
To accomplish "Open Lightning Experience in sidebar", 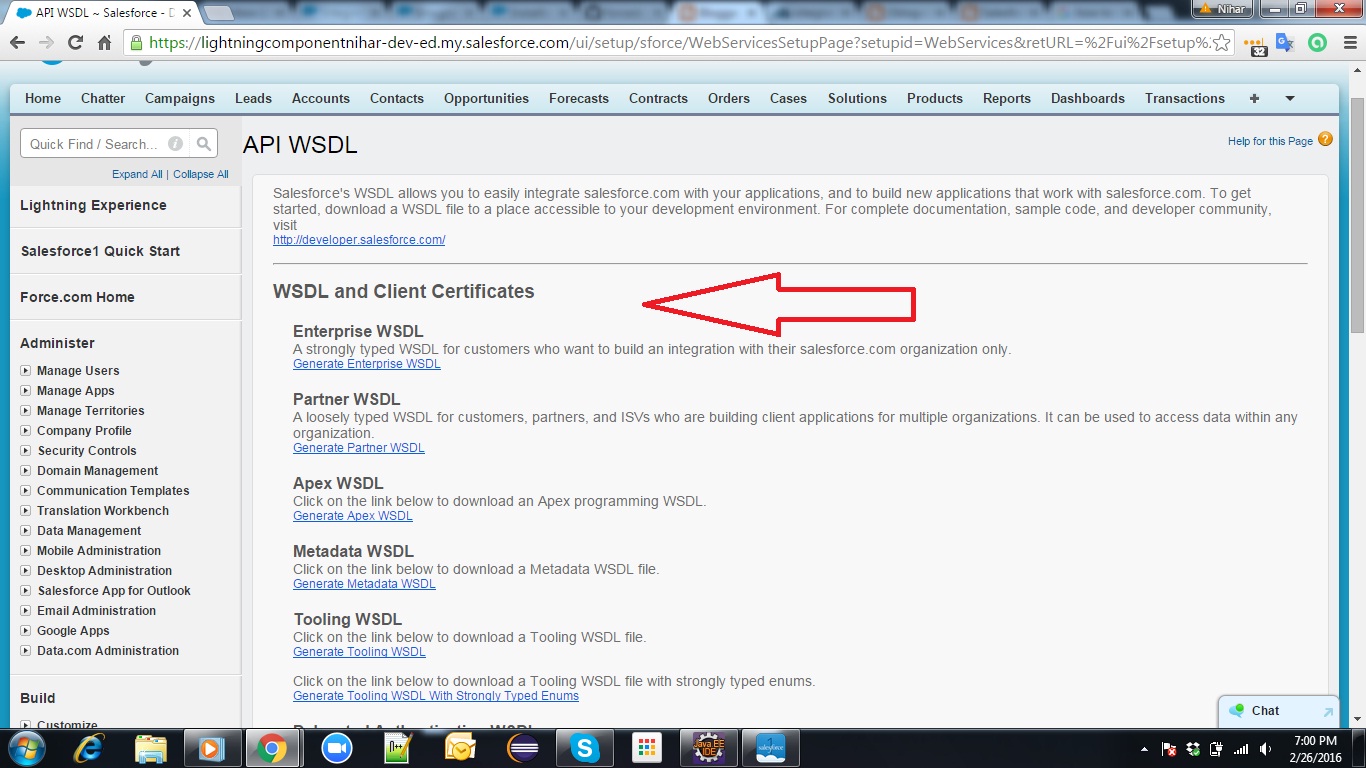I will point(93,205).
